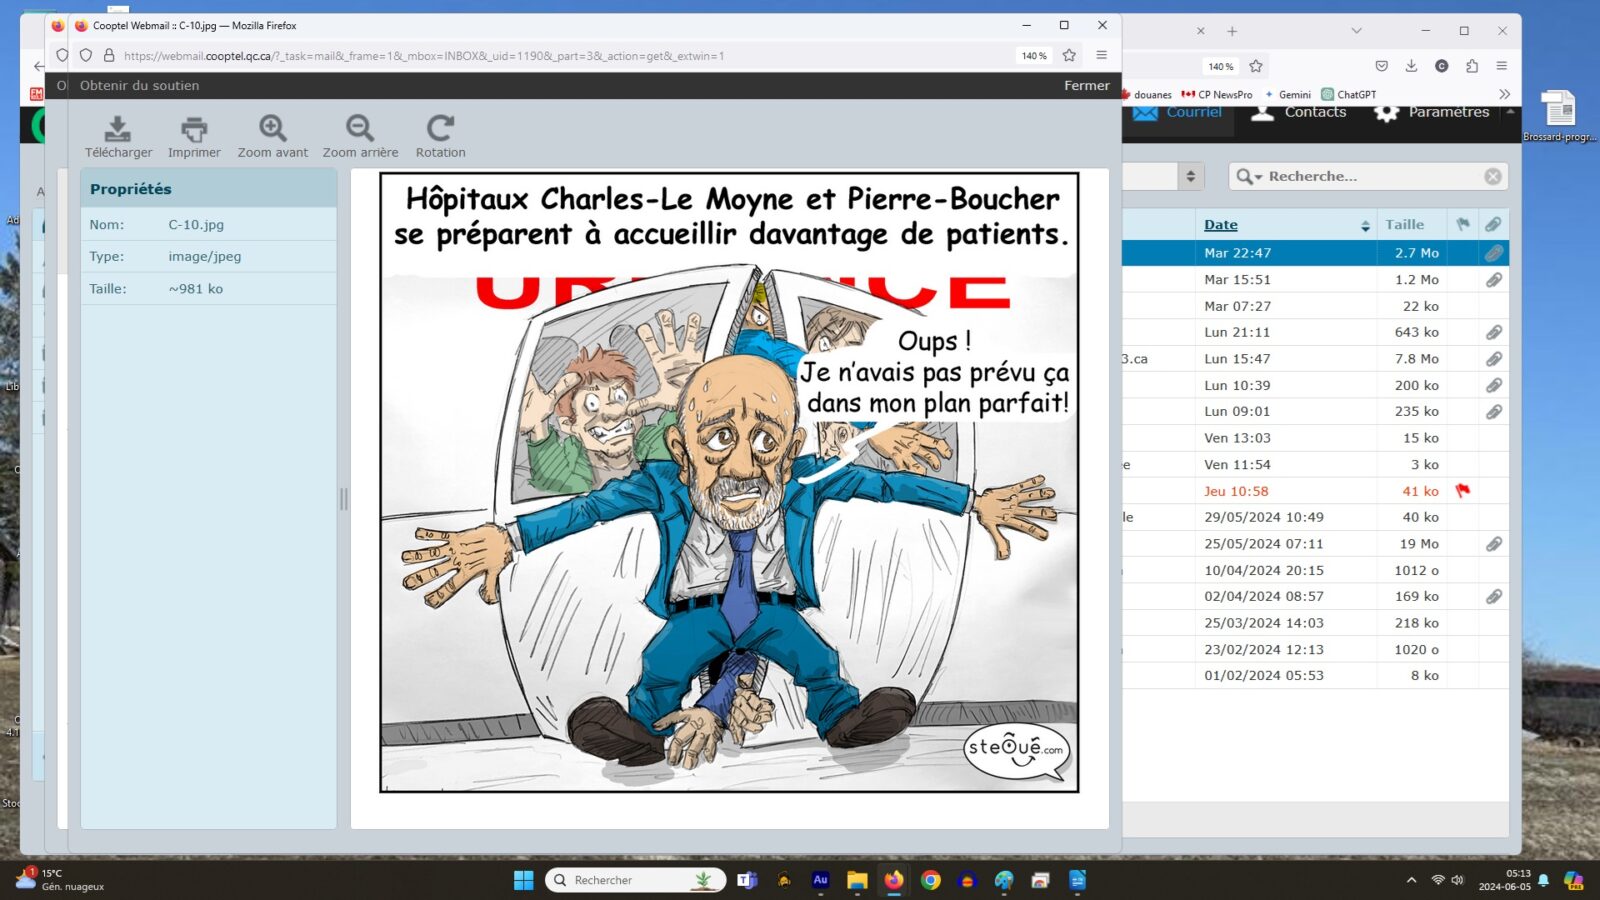This screenshot has width=1600, height=900.
Task: Open the search options dropdown beside Recherche
Action: point(1250,177)
